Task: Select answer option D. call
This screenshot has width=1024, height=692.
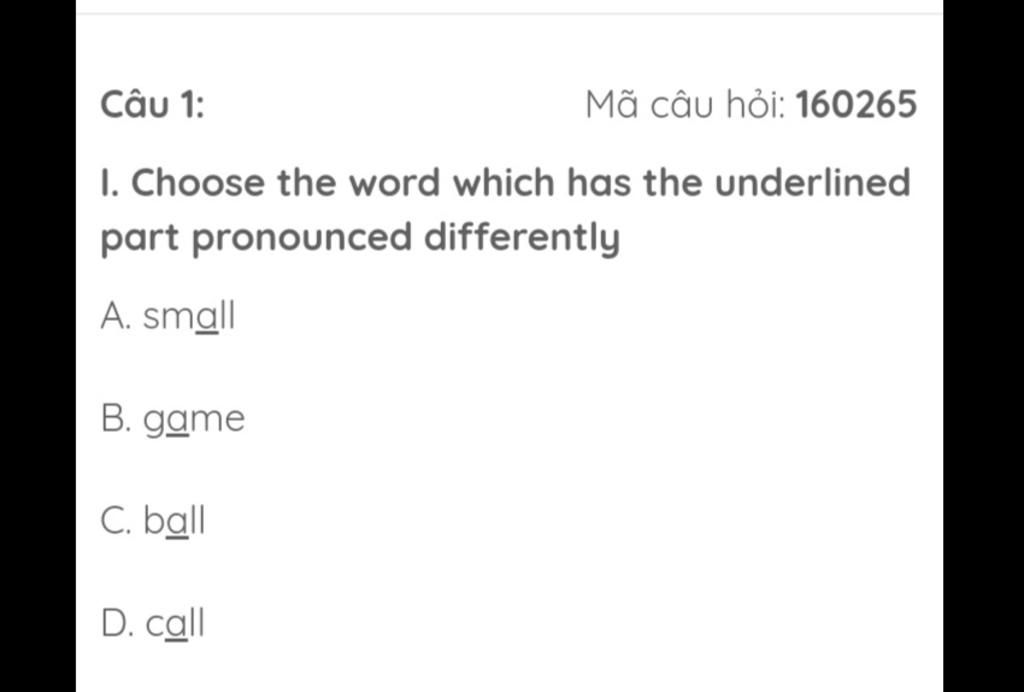Action: 153,623
